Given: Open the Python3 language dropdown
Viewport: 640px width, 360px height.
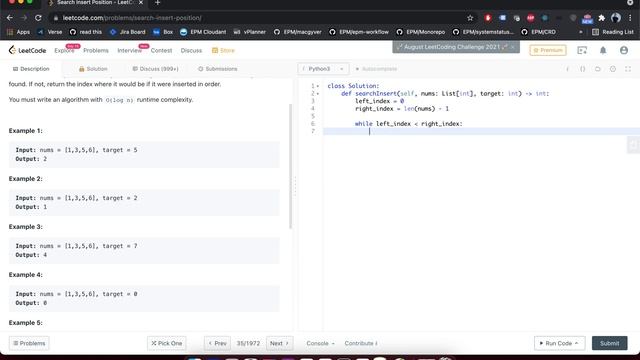Looking at the screenshot, I should 323,69.
